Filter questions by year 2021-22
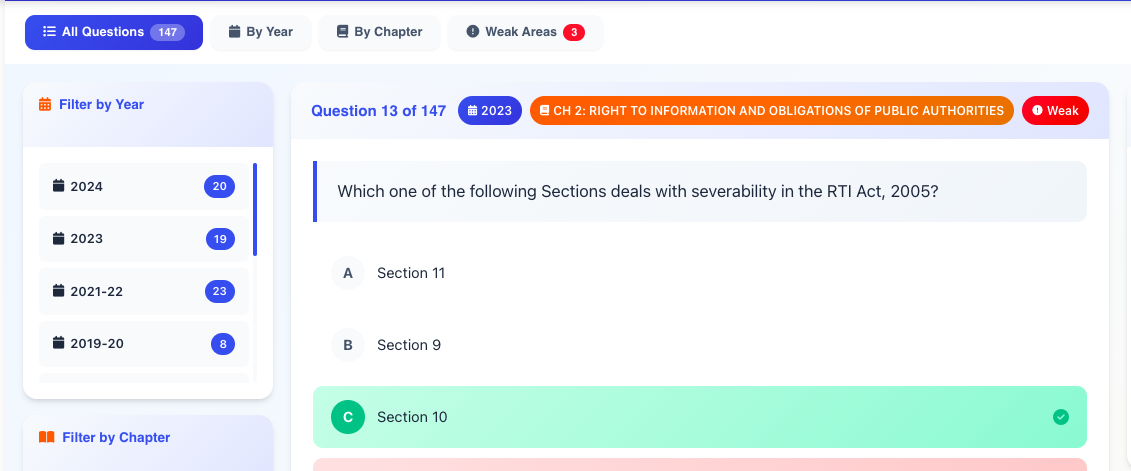 (144, 291)
